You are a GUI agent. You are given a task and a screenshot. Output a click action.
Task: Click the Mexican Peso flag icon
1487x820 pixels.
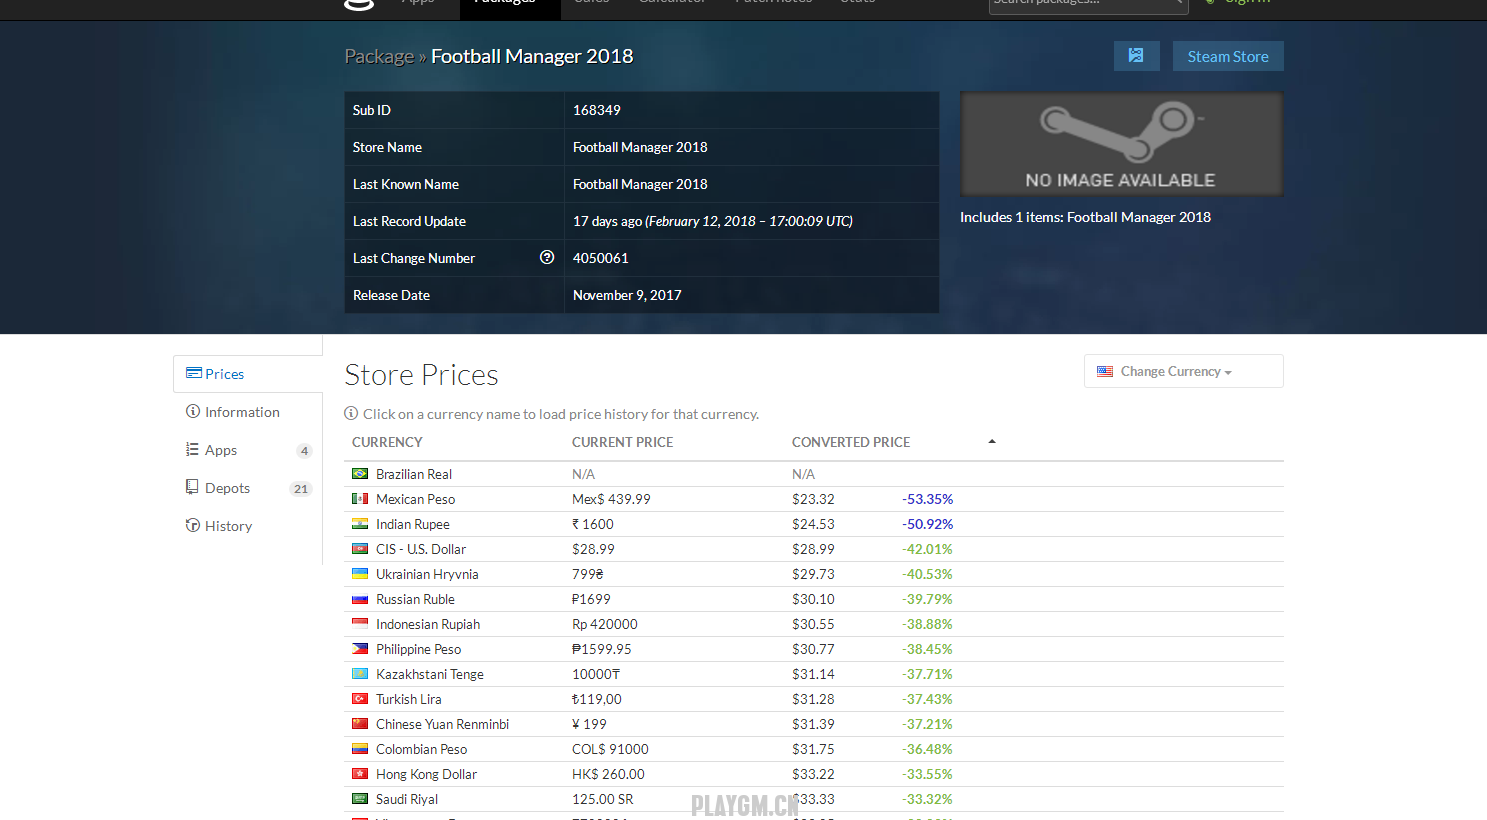[x=360, y=499]
